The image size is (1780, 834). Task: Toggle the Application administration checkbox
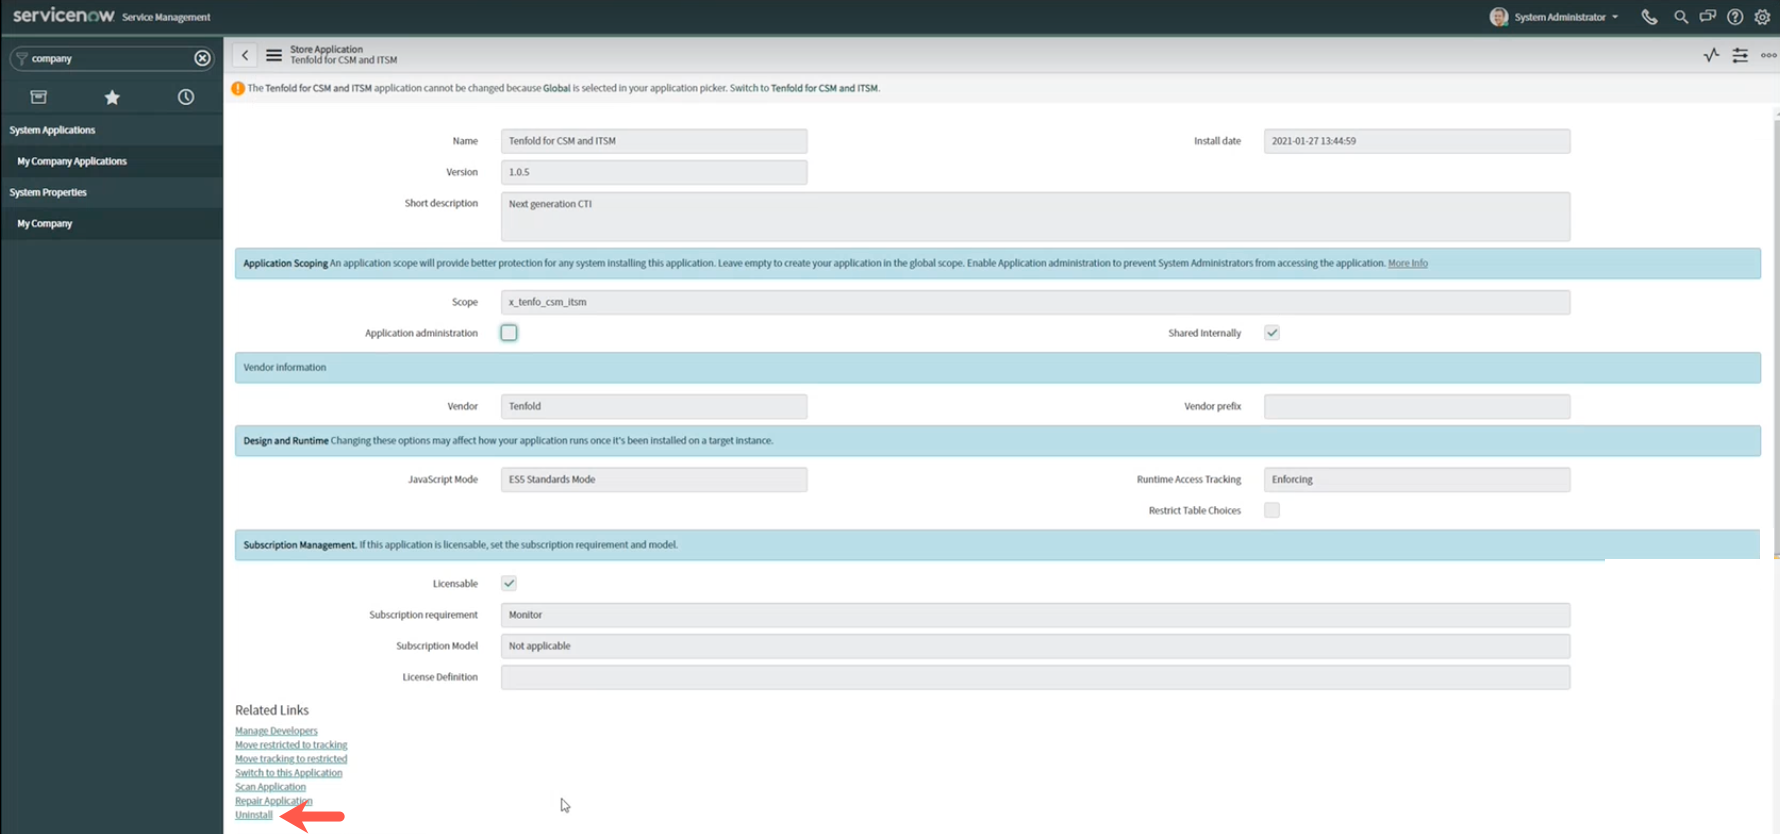[509, 333]
